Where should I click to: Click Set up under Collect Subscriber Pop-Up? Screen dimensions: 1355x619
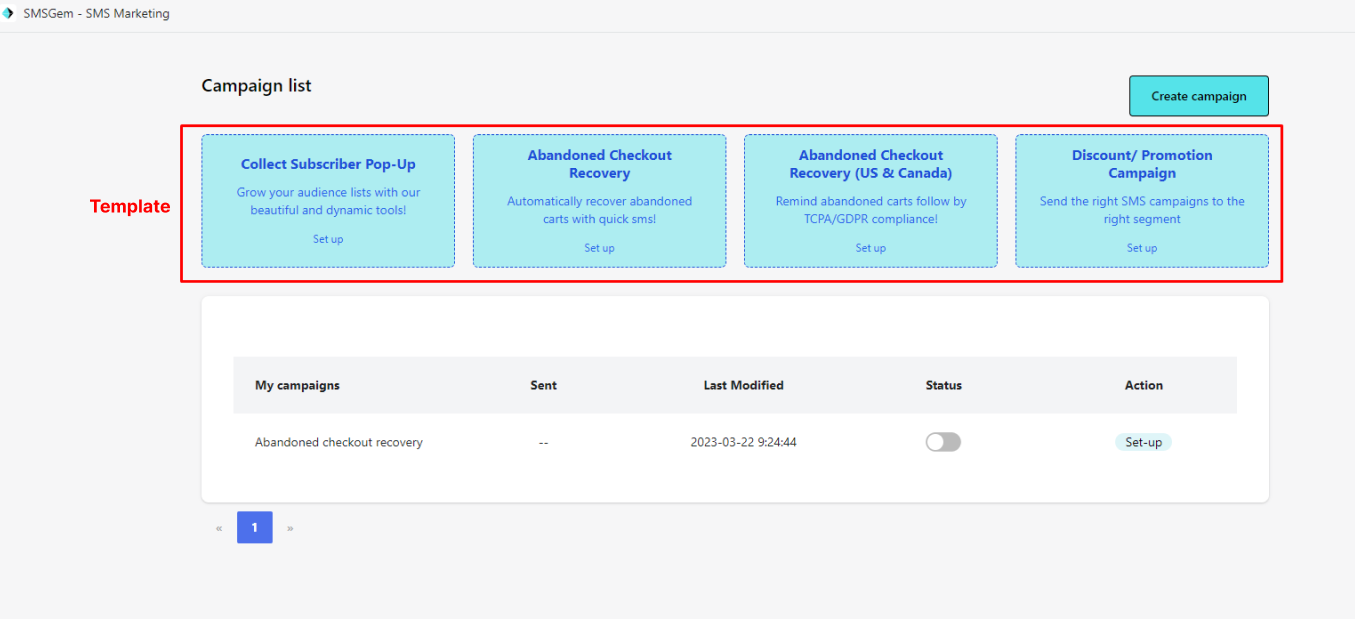click(x=328, y=239)
